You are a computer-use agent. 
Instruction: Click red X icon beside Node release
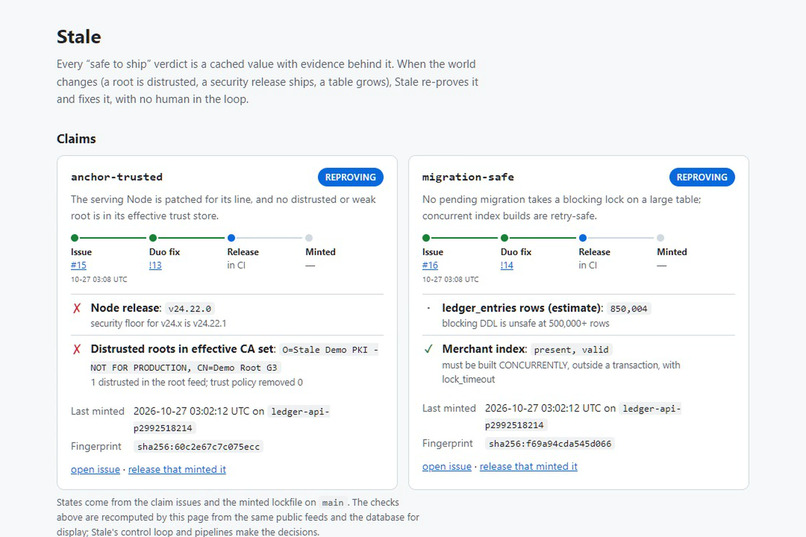[x=77, y=308]
